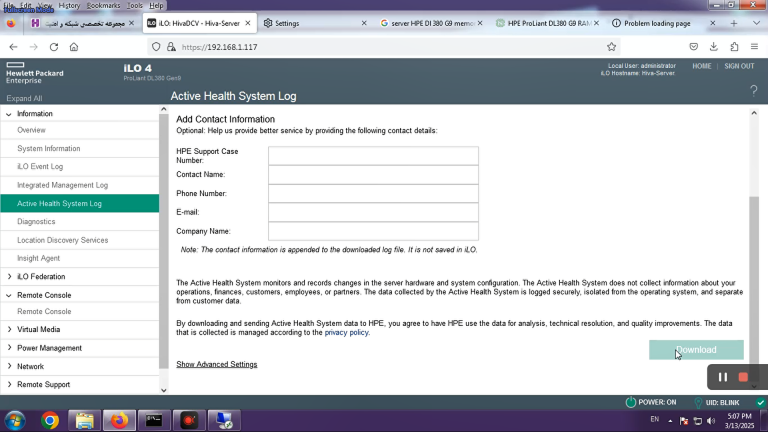Pause the screen recording

tap(722, 377)
